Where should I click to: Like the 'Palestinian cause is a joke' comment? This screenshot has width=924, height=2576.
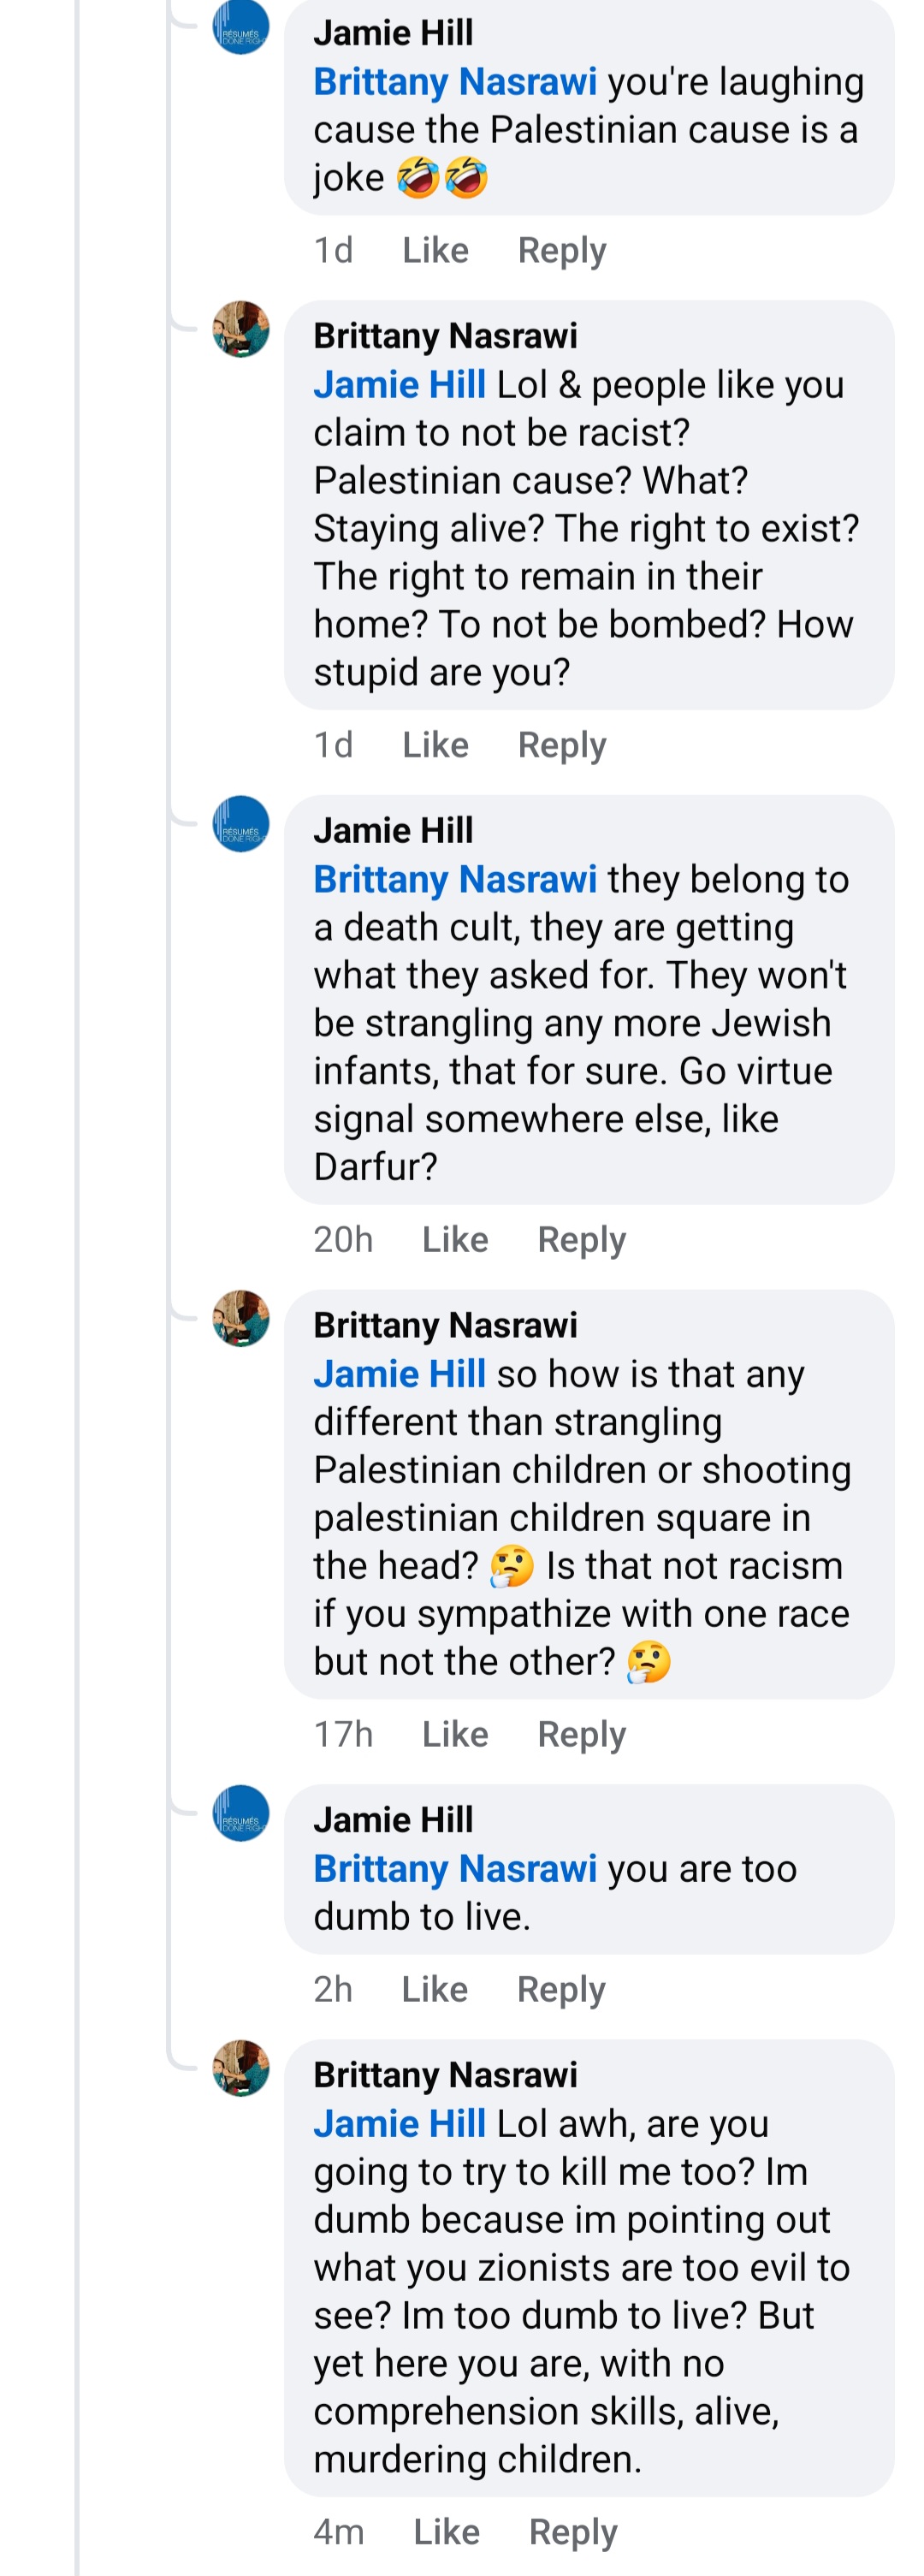point(435,250)
